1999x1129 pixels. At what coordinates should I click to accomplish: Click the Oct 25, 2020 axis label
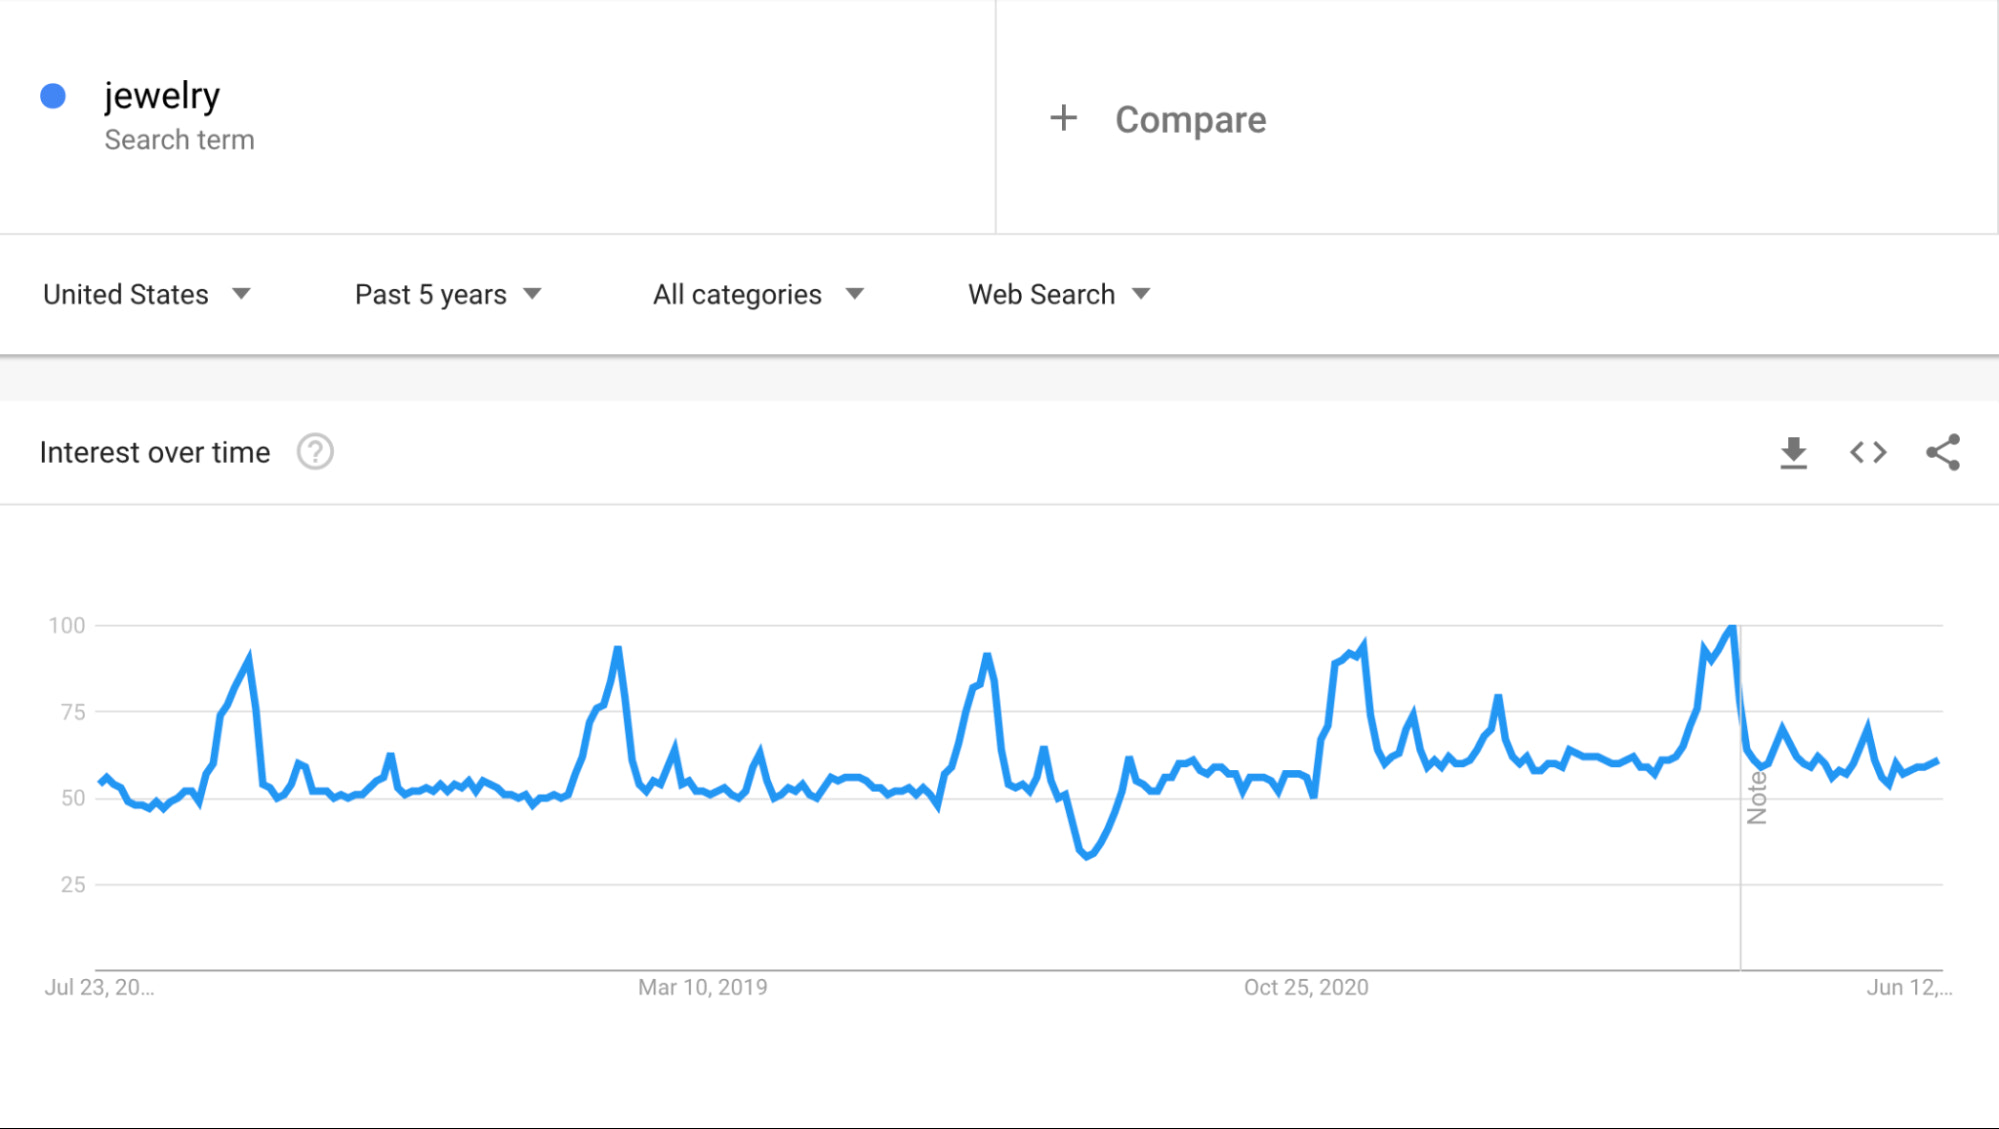[1305, 987]
